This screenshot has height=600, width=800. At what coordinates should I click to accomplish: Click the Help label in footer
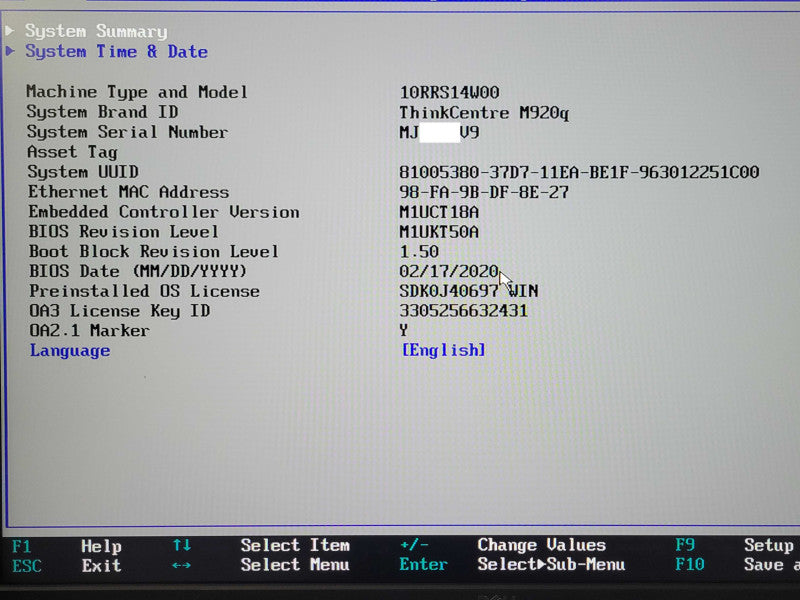(x=101, y=547)
